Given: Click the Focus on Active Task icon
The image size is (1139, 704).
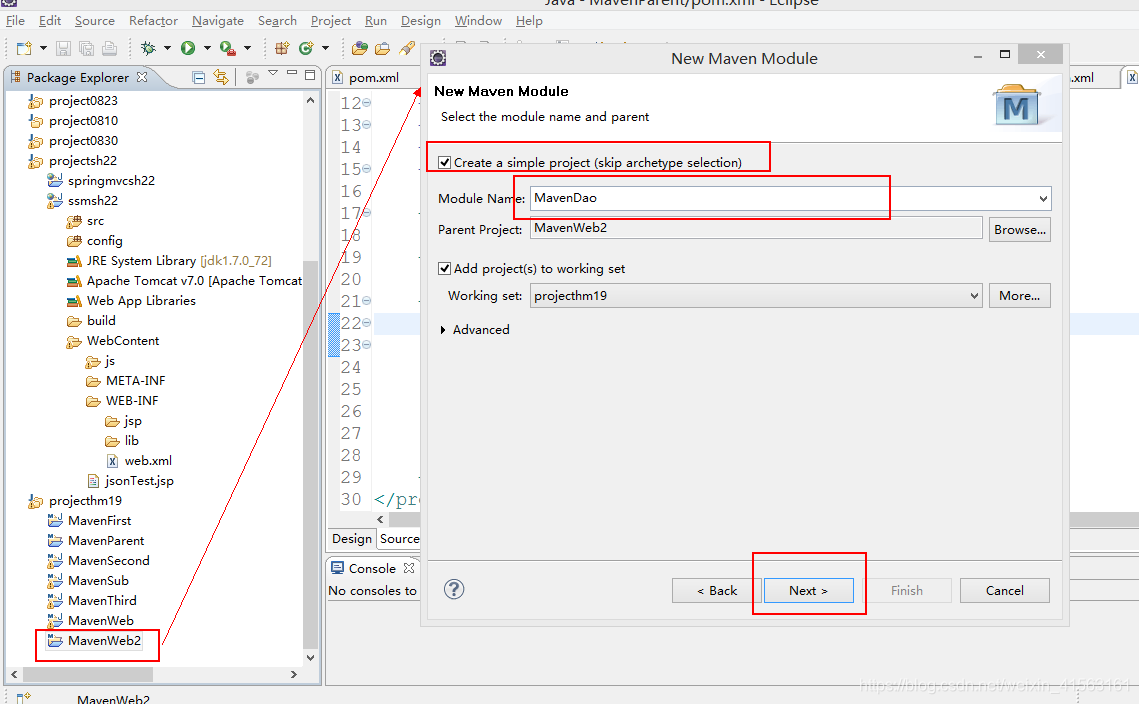Looking at the screenshot, I should (252, 77).
